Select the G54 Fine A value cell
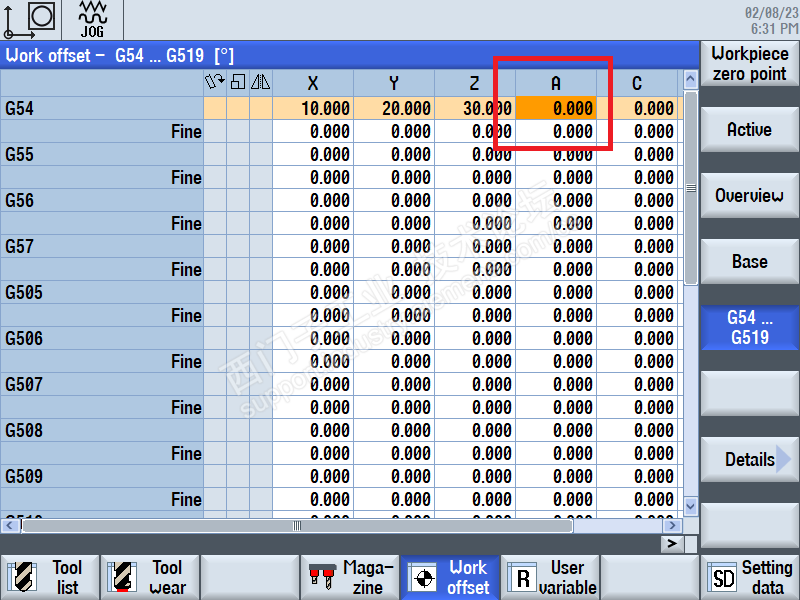 pos(556,131)
